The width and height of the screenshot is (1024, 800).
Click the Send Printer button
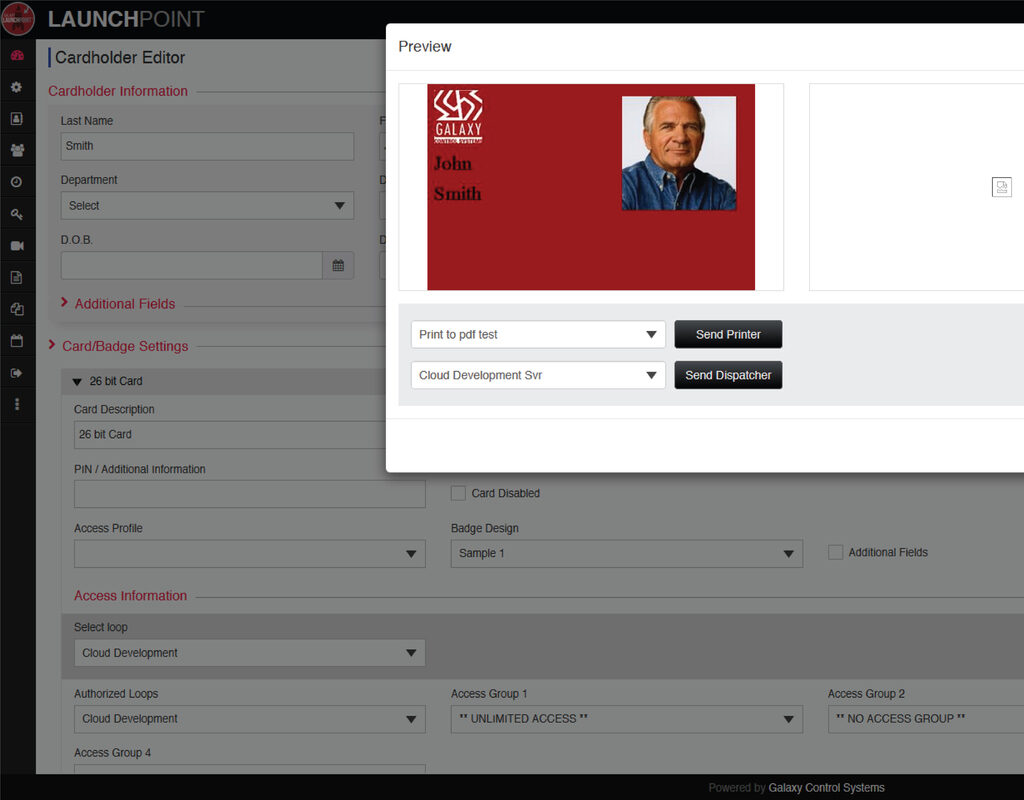pyautogui.click(x=728, y=335)
